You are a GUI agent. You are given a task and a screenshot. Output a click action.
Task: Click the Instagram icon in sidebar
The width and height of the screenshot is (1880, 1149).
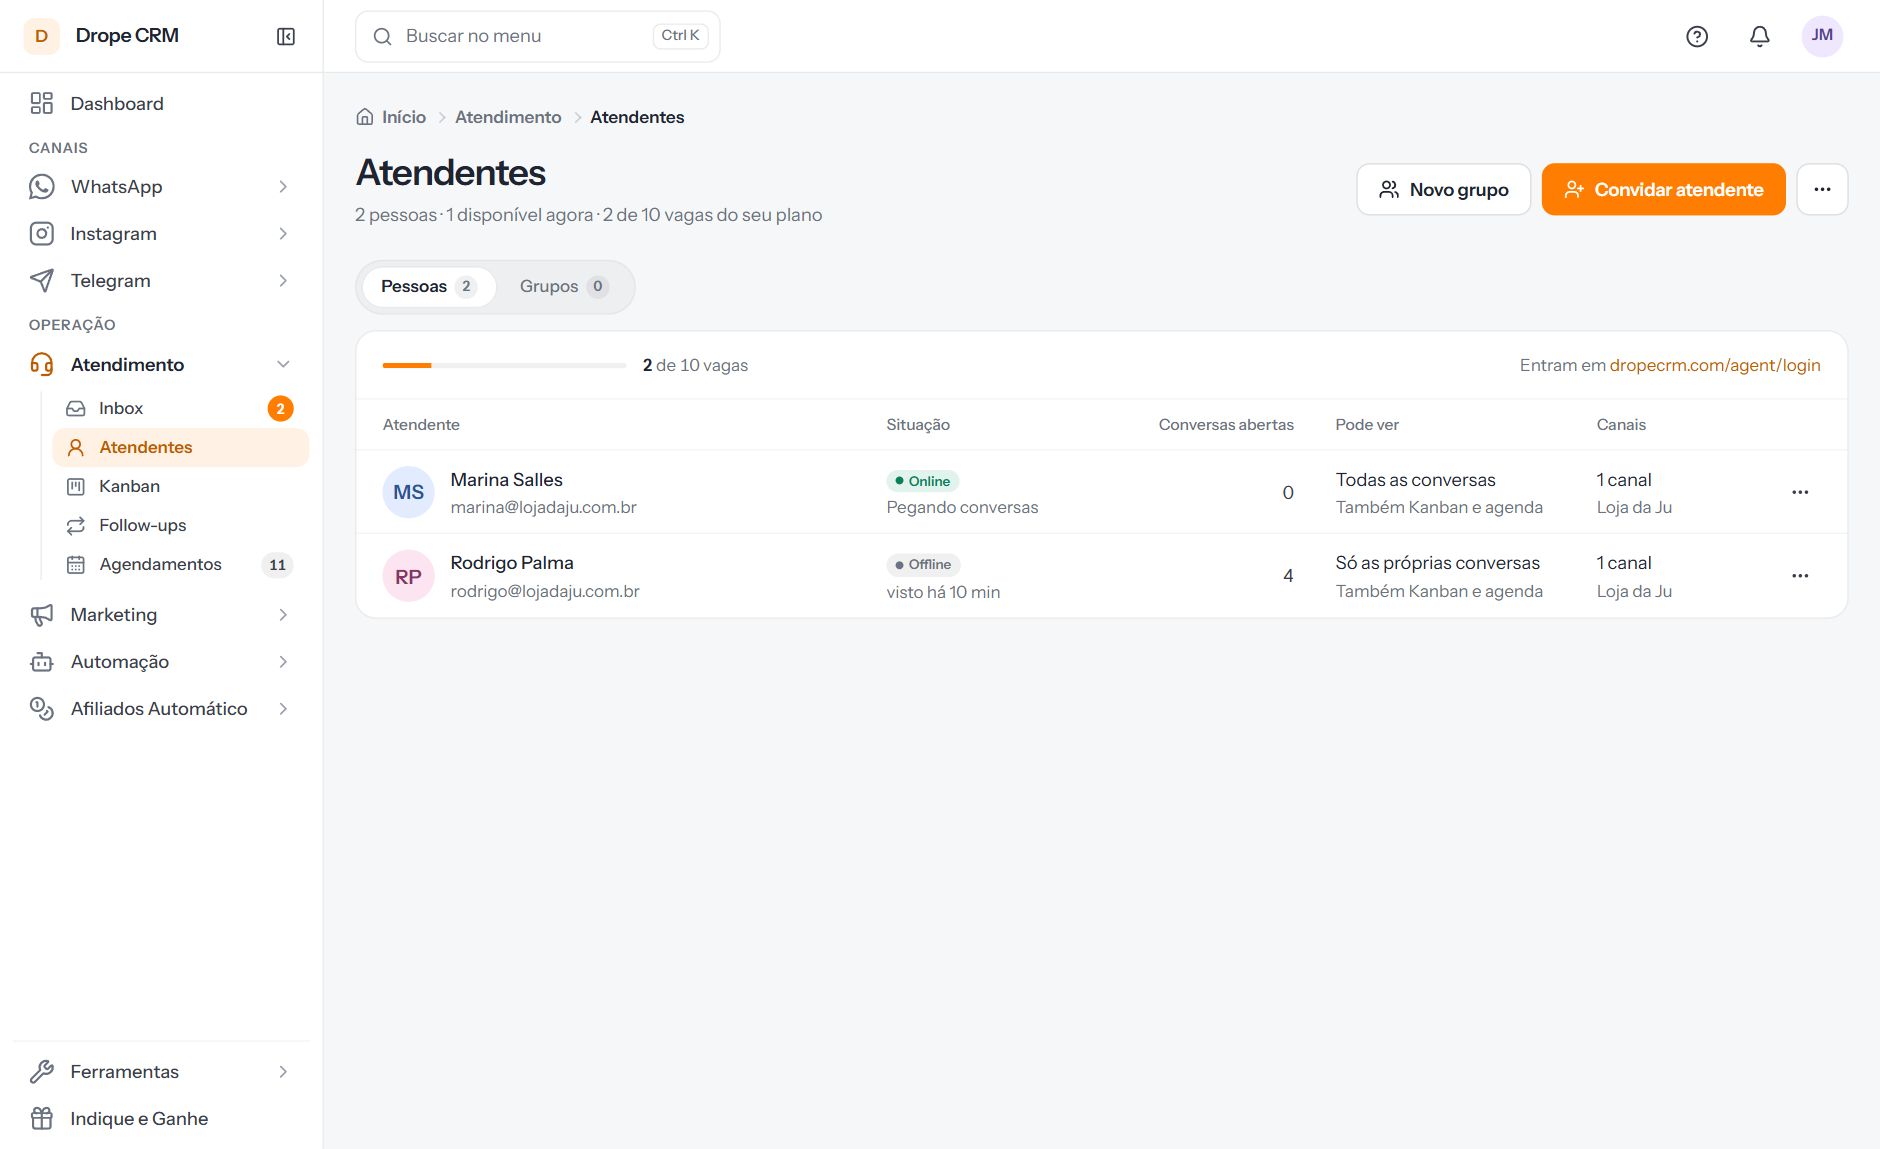click(x=42, y=234)
